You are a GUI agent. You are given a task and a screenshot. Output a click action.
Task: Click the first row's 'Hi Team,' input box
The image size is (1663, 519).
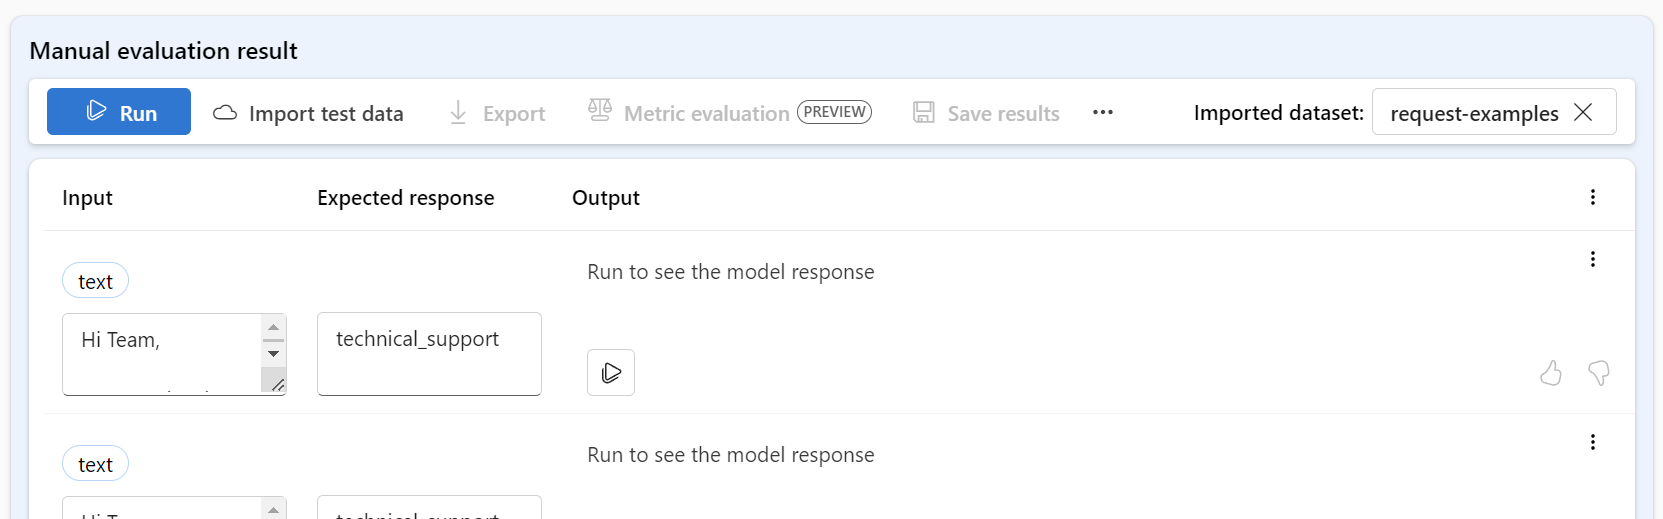click(160, 353)
